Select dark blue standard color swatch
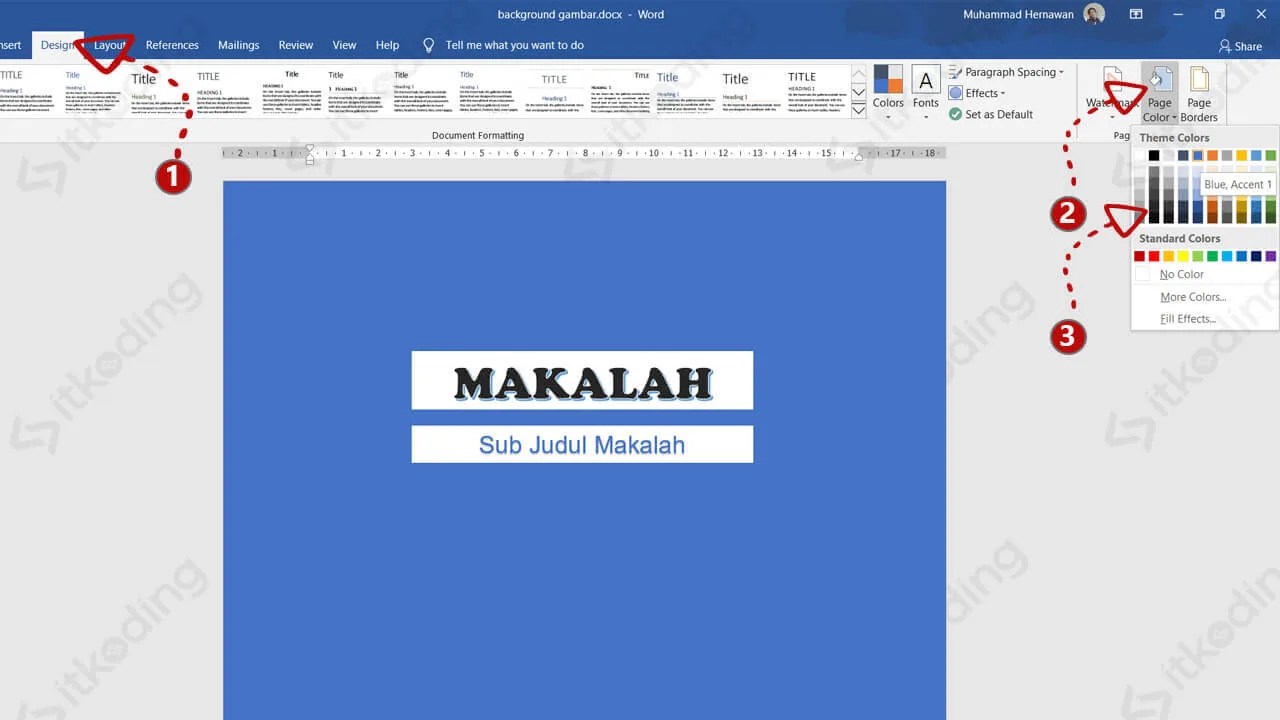The height and width of the screenshot is (720, 1280). (x=1256, y=256)
